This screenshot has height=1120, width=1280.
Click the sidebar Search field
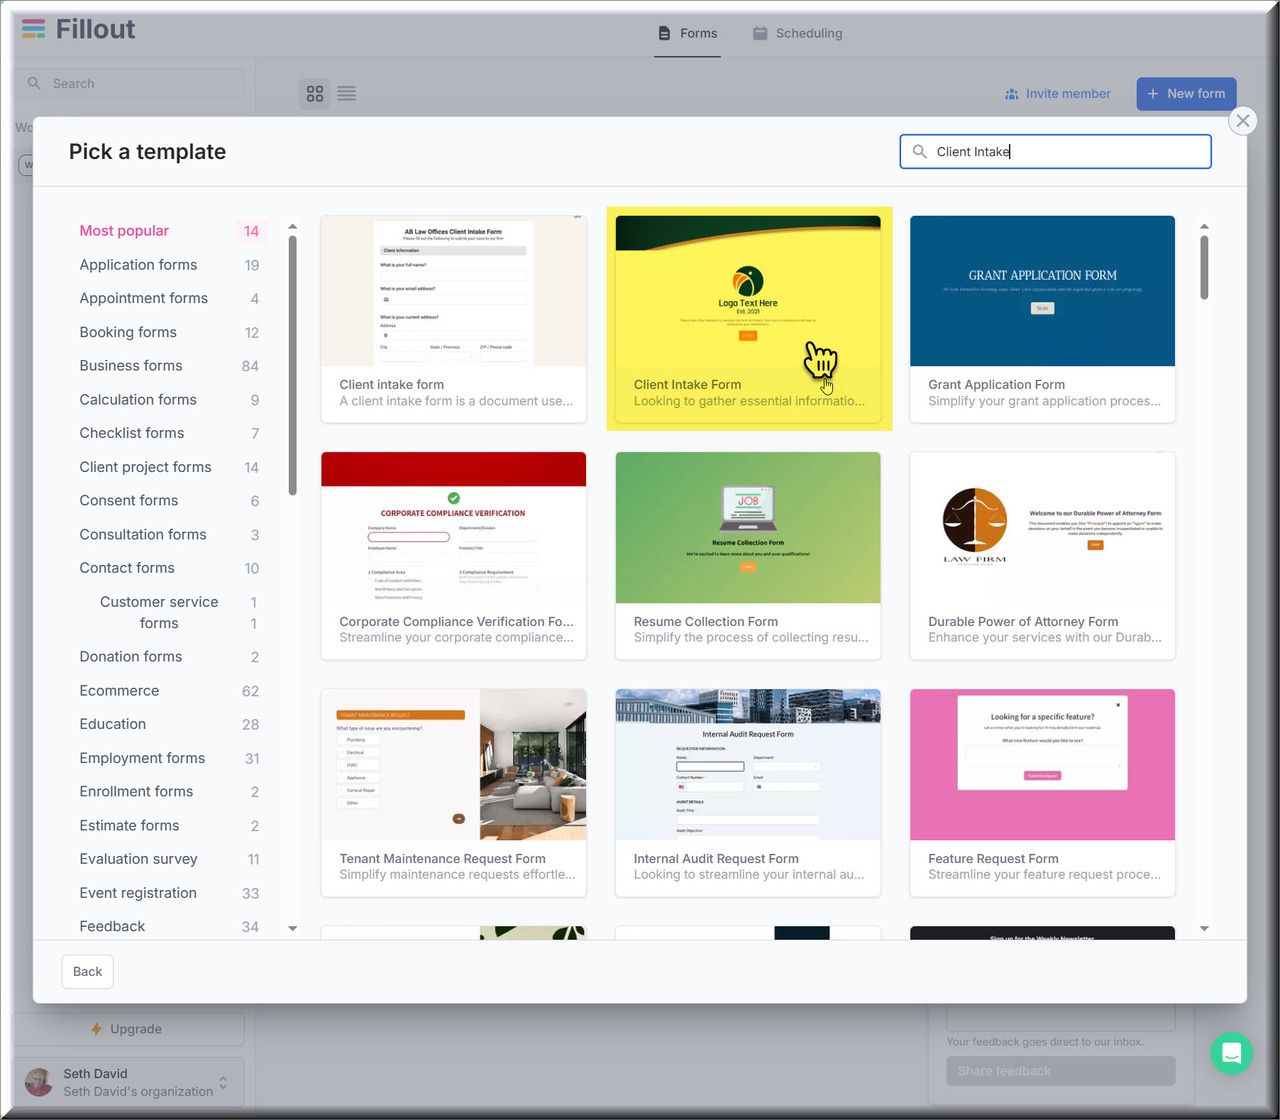130,83
